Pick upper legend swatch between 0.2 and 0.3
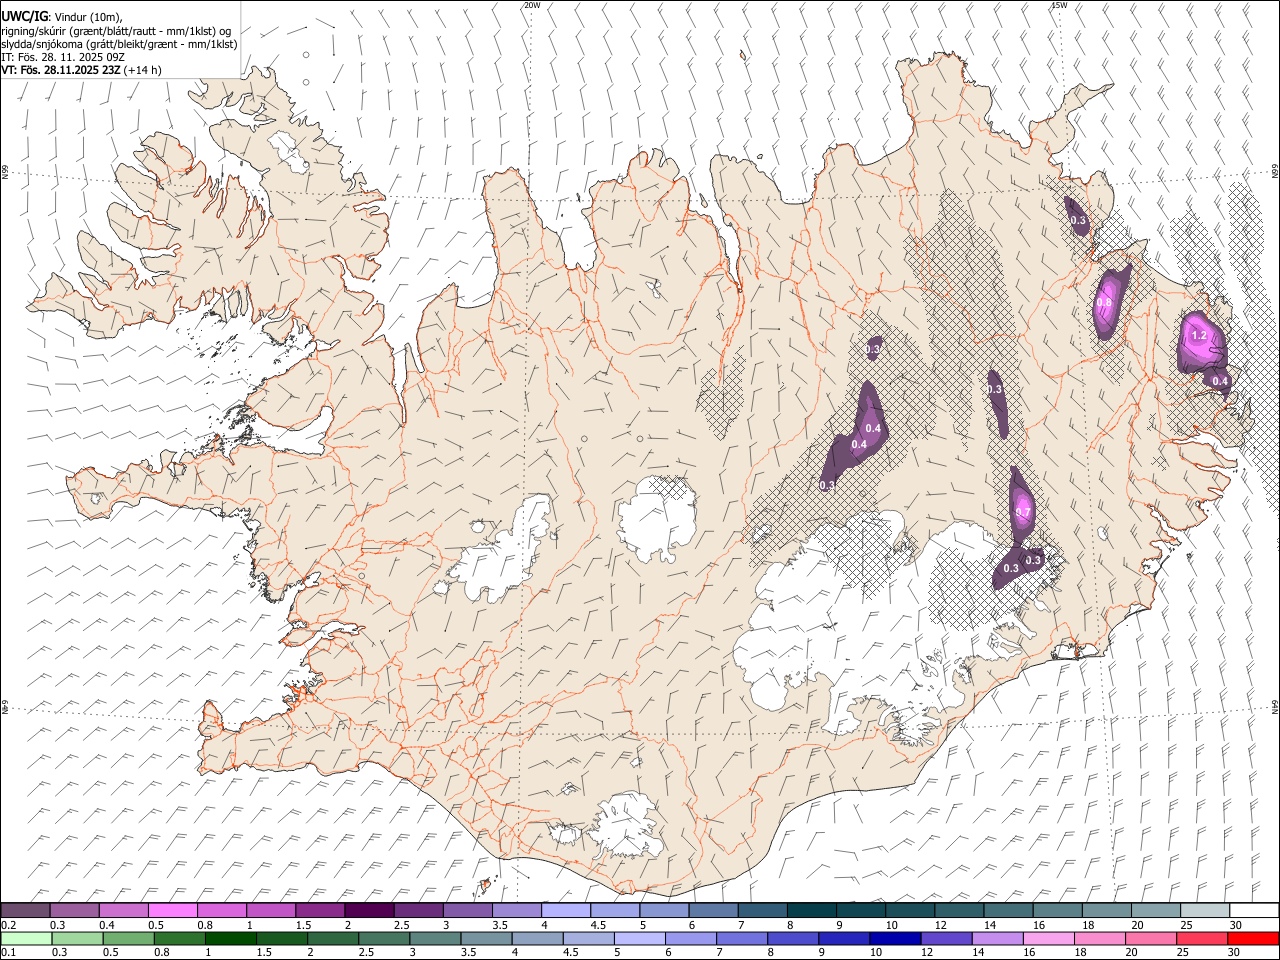Screen dimensions: 1280x960 point(25,910)
